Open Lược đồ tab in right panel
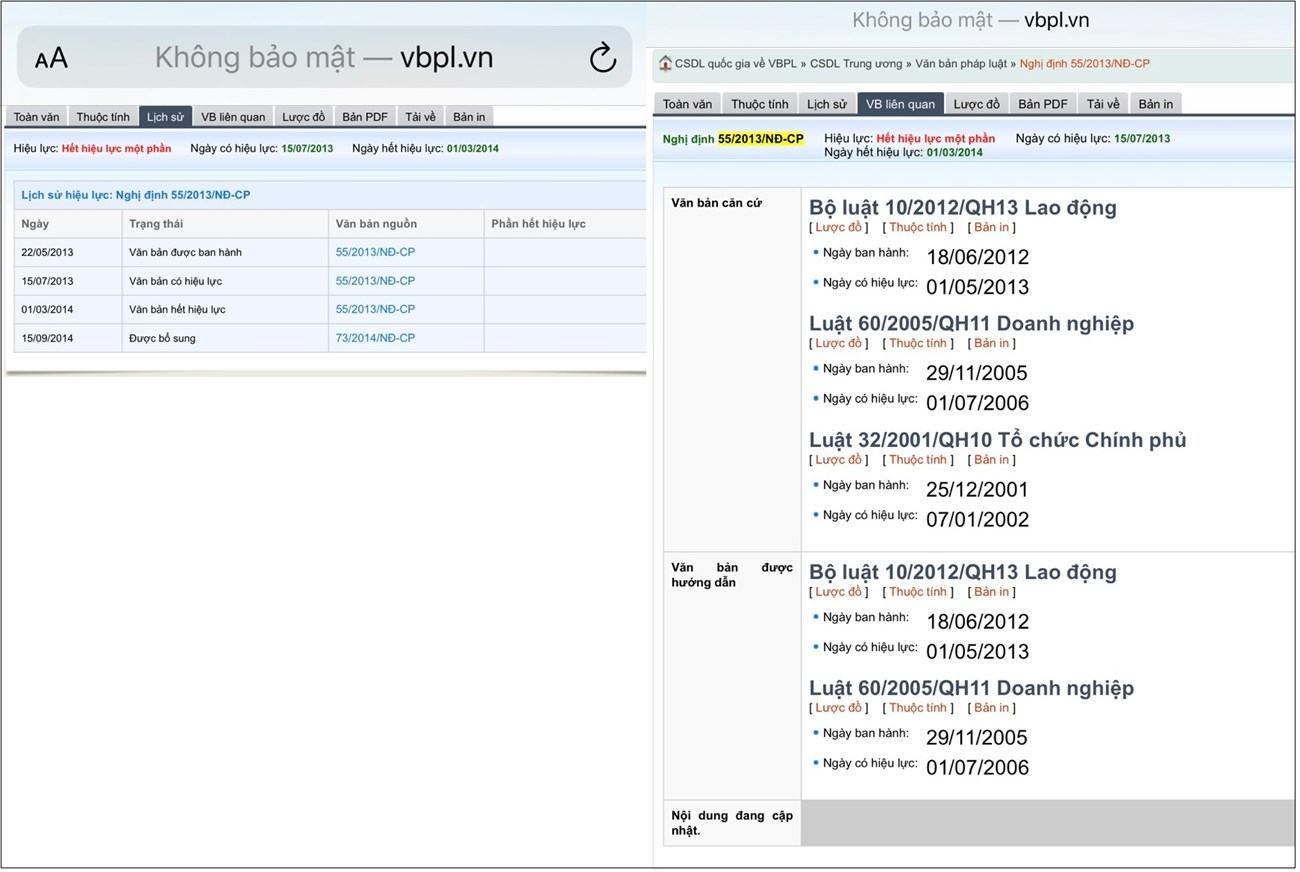The image size is (1300, 872). coord(977,104)
